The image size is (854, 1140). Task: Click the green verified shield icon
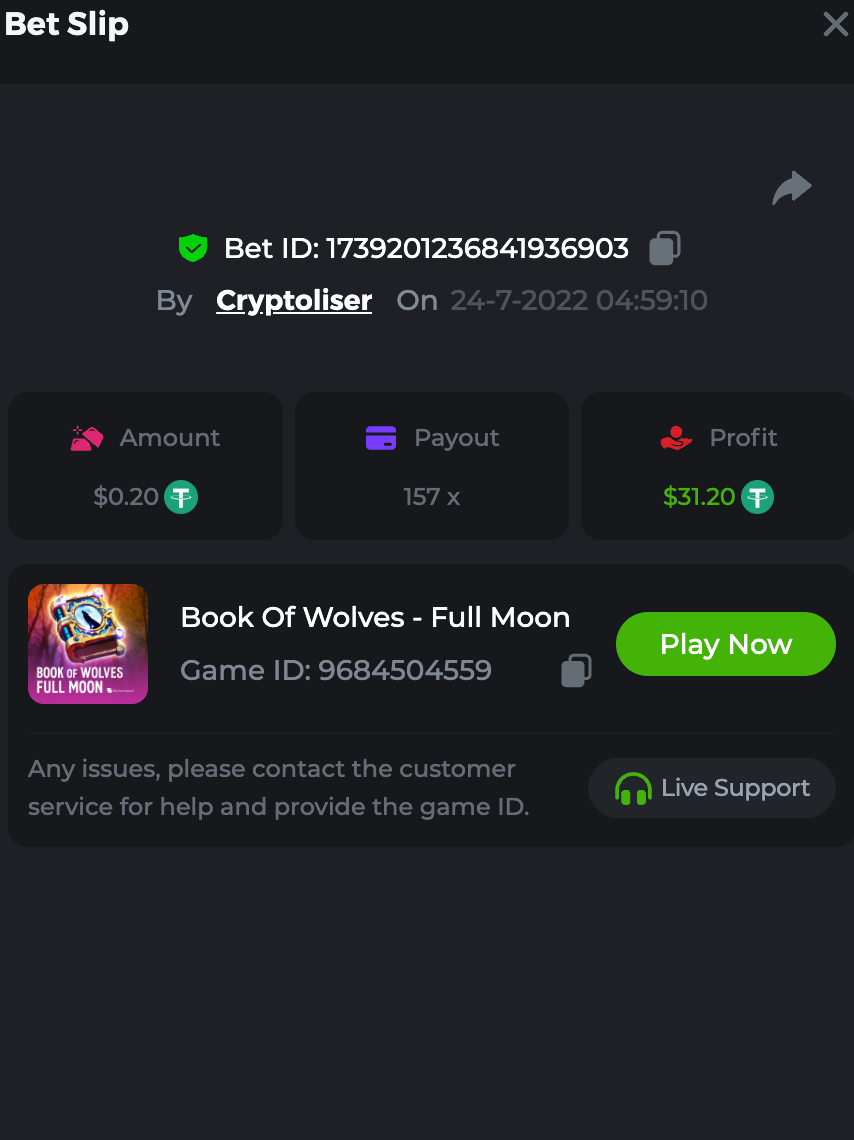tap(192, 248)
